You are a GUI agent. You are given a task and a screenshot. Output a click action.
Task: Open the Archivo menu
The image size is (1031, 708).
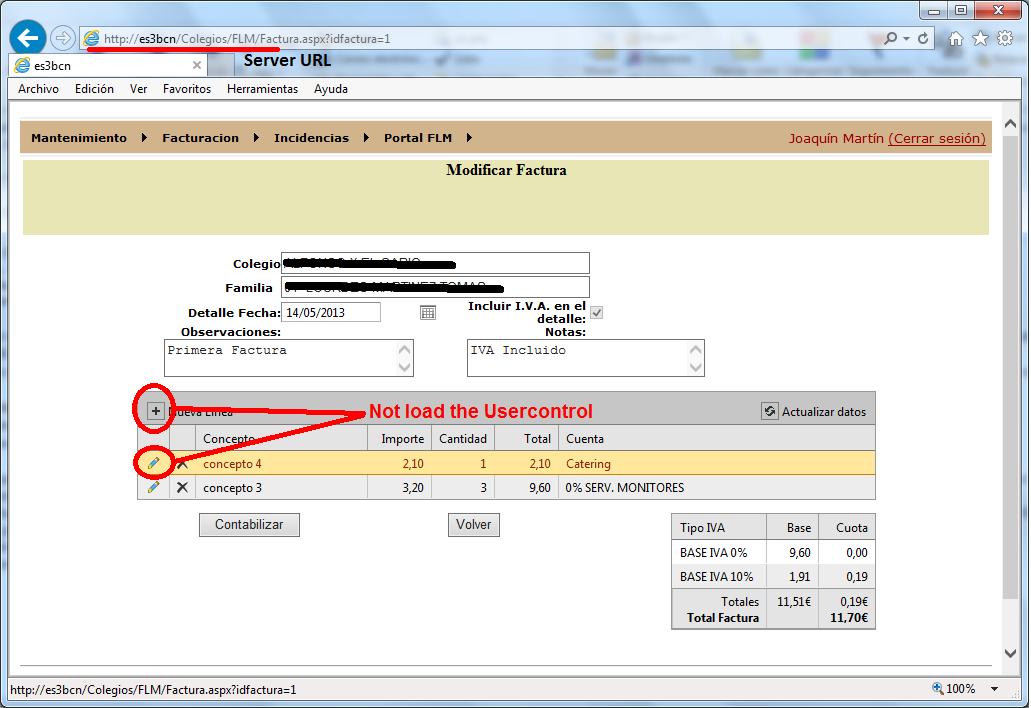click(x=38, y=89)
